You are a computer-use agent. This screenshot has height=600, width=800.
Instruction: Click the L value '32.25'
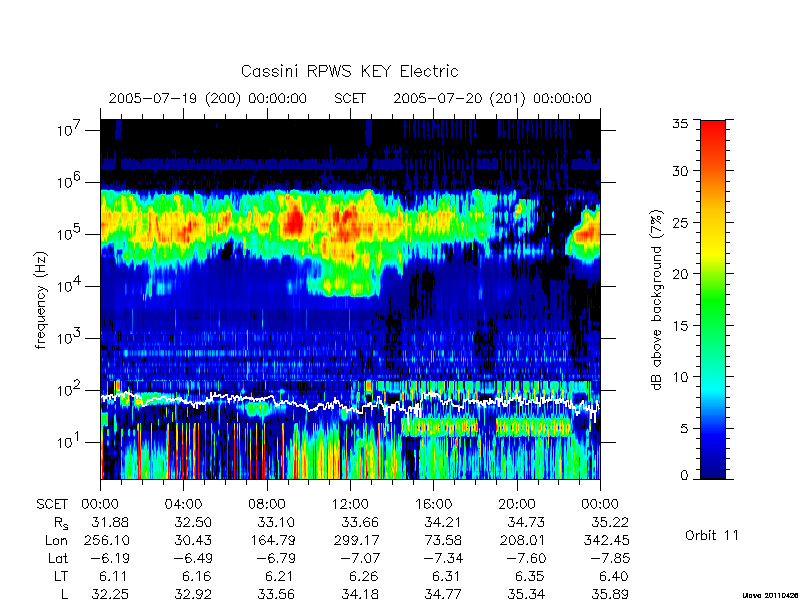[x=110, y=594]
